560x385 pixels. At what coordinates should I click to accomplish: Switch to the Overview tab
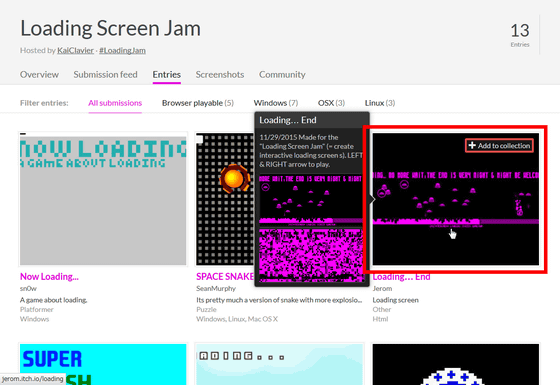[39, 74]
